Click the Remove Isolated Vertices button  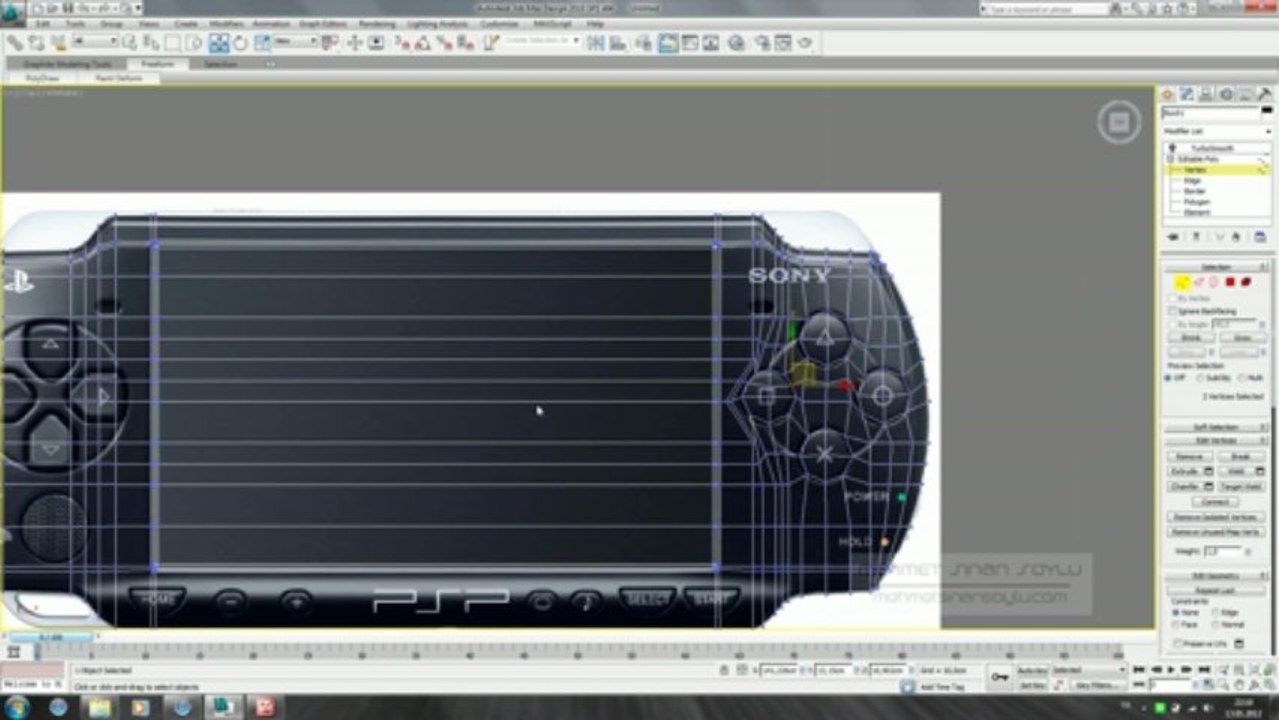1216,517
